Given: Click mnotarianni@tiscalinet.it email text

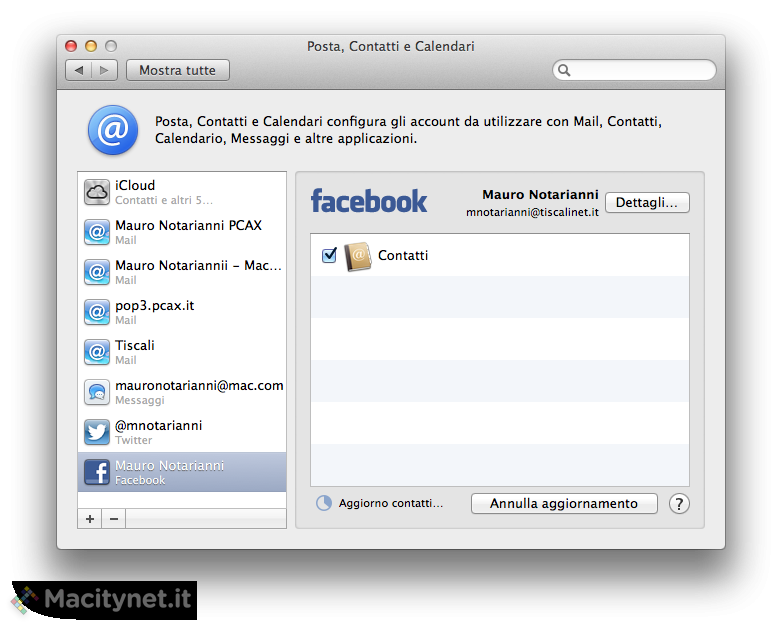Looking at the screenshot, I should coord(532,212).
